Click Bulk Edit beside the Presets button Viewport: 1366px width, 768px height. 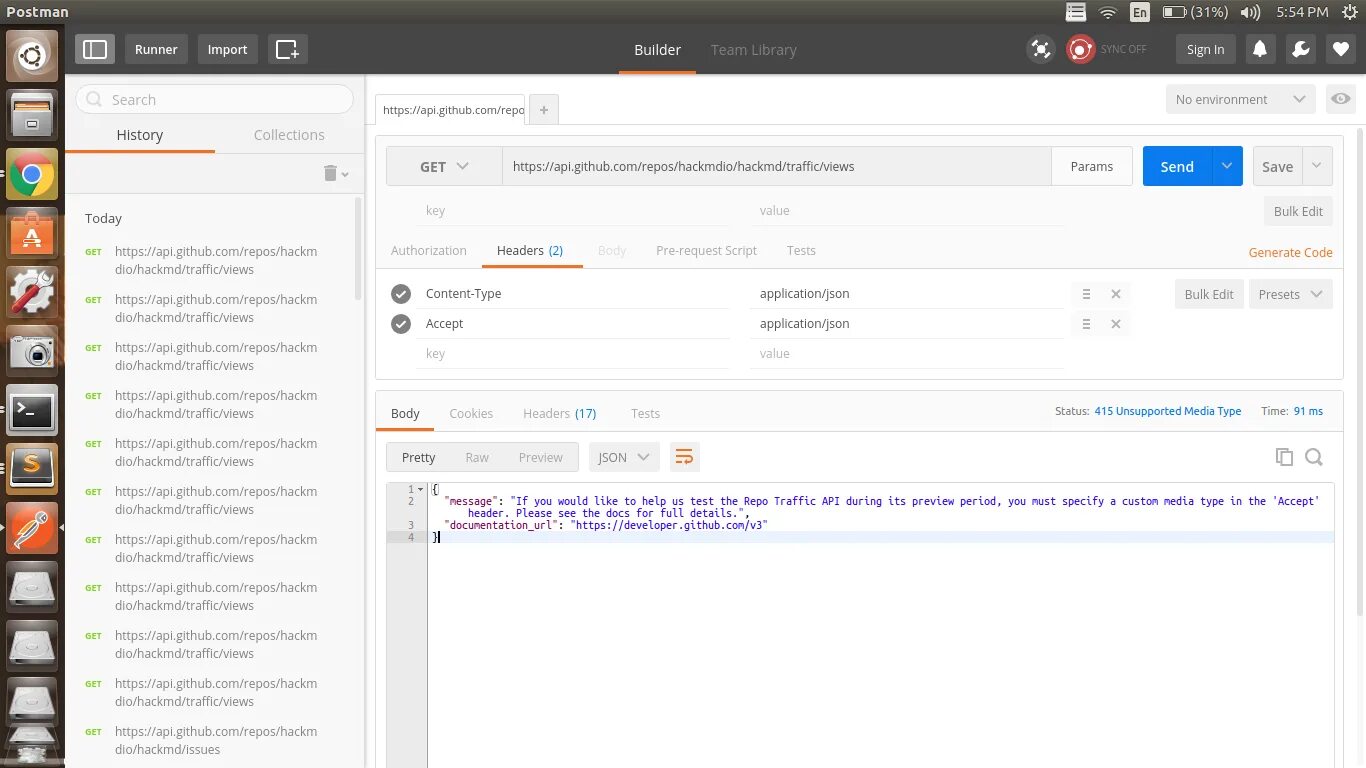1209,294
